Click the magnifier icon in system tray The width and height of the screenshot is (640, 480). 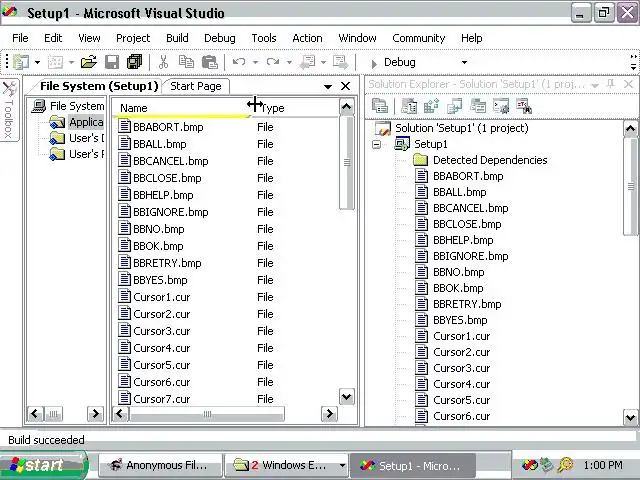pos(566,464)
